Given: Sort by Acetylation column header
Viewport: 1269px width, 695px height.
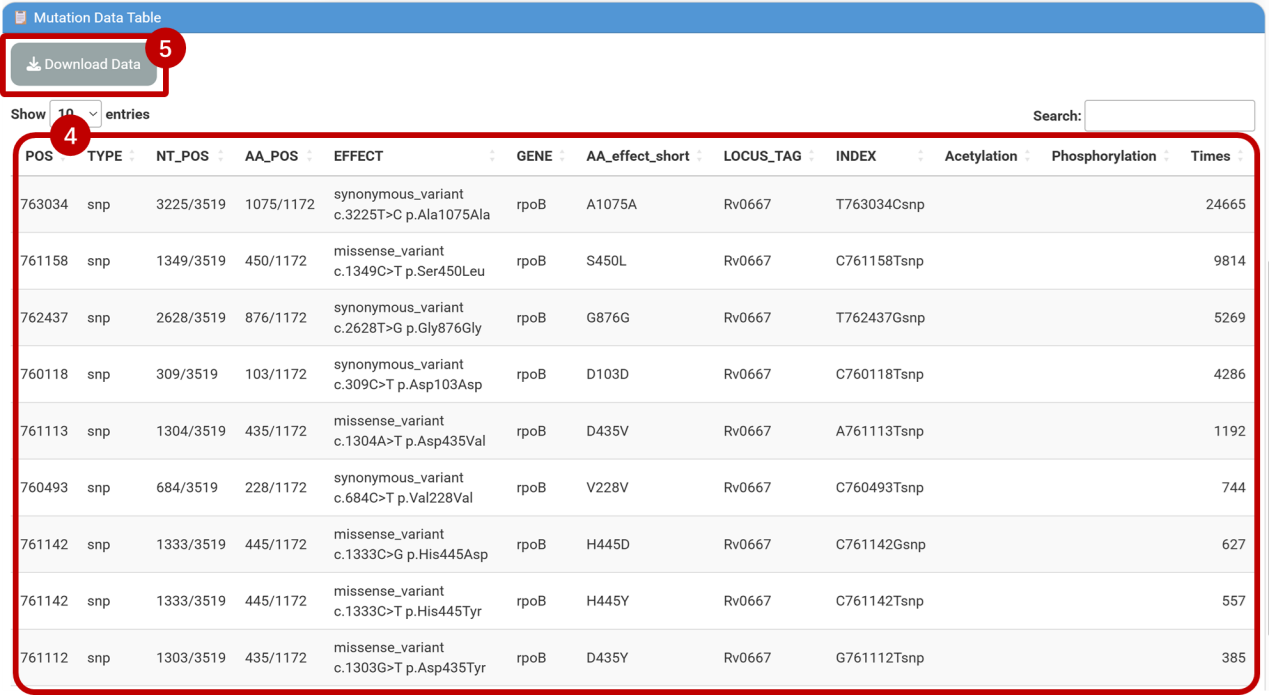Looking at the screenshot, I should pos(981,156).
